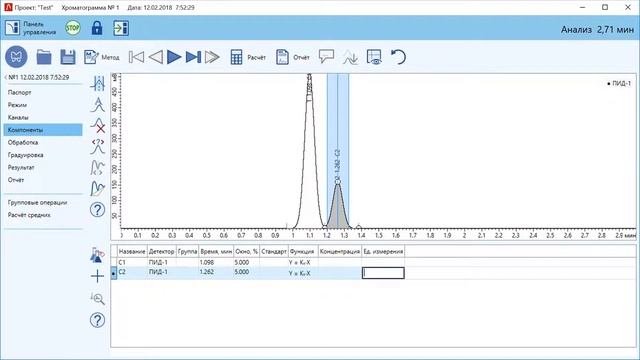Open the Паспорт section
This screenshot has width=640, height=360.
coord(20,93)
